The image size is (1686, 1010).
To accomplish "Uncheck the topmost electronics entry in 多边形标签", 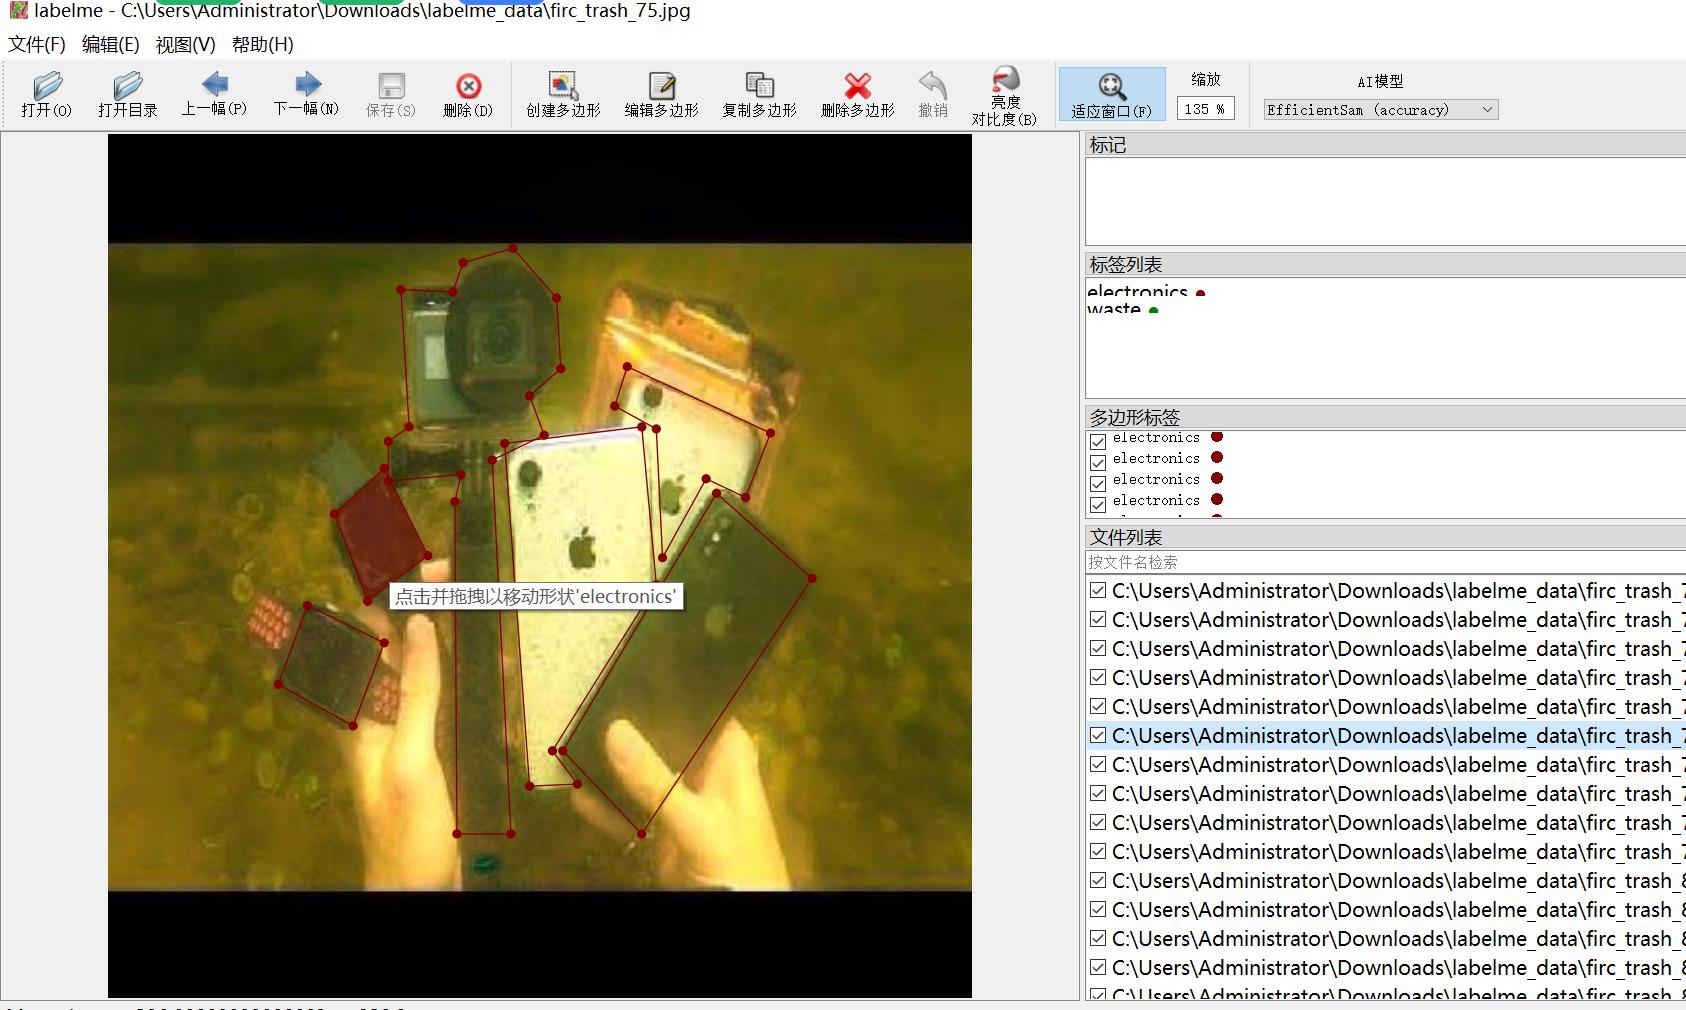I will coord(1098,441).
